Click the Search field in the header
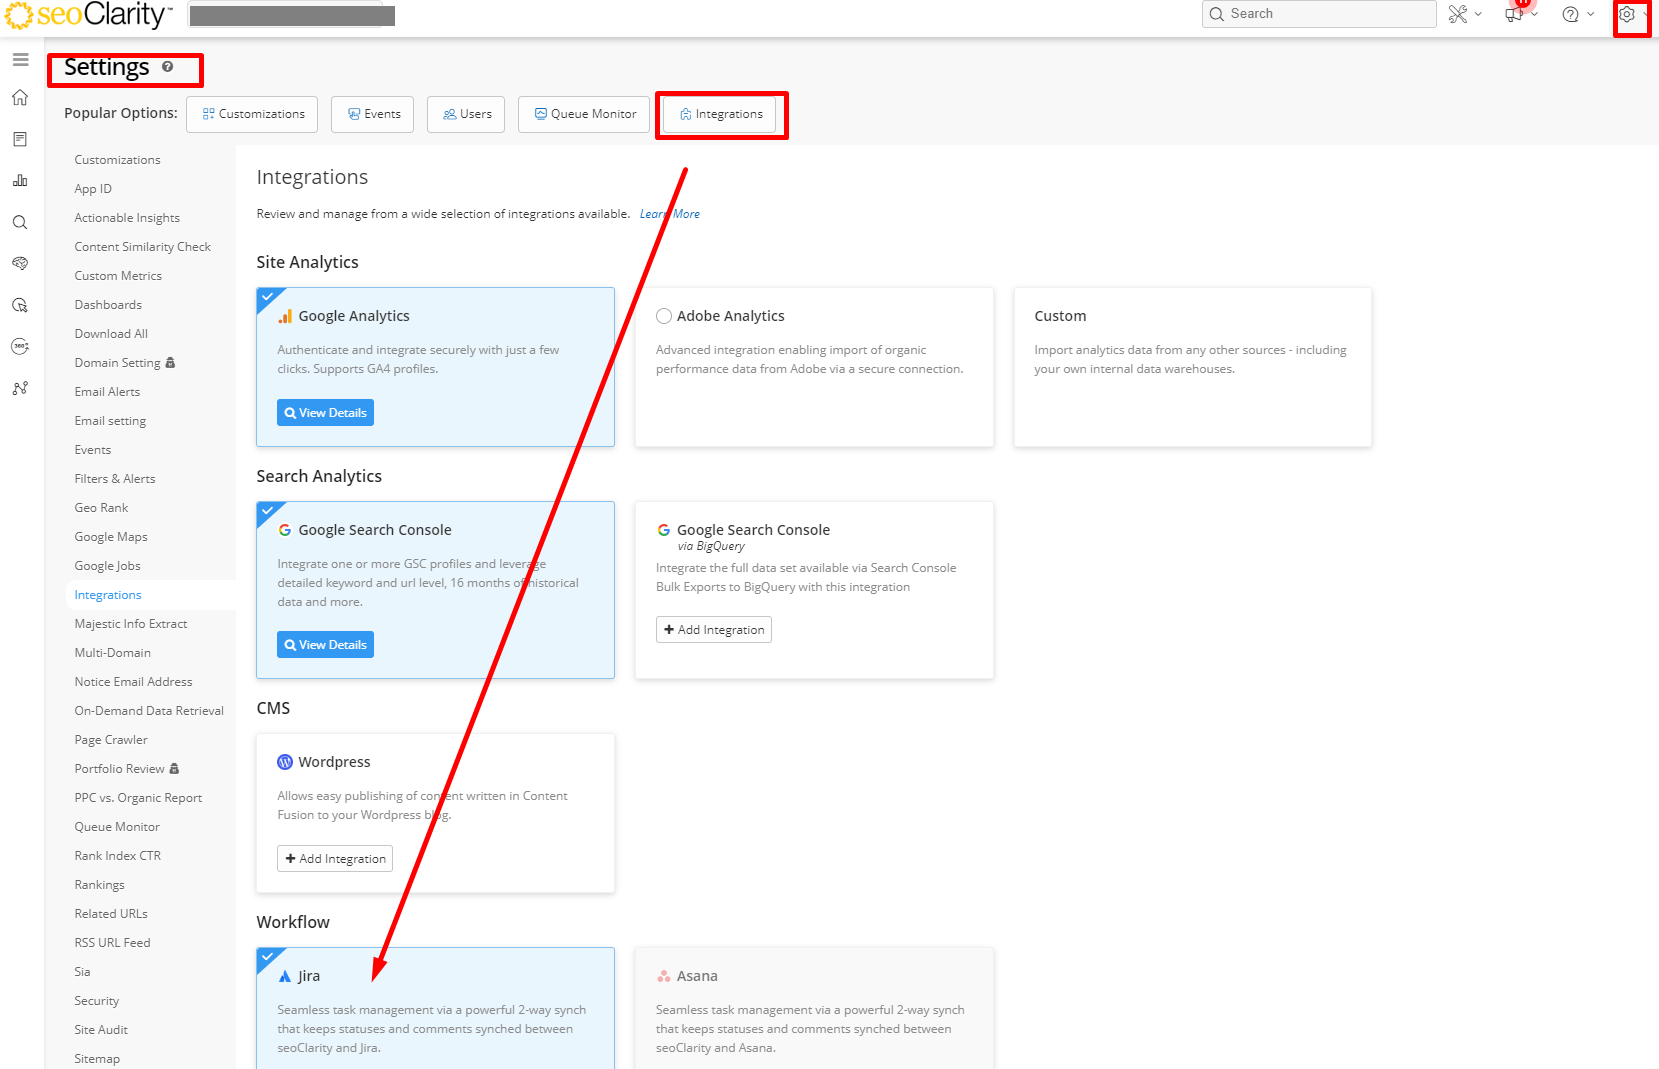Screen dimensions: 1659x1069 [x=1319, y=14]
